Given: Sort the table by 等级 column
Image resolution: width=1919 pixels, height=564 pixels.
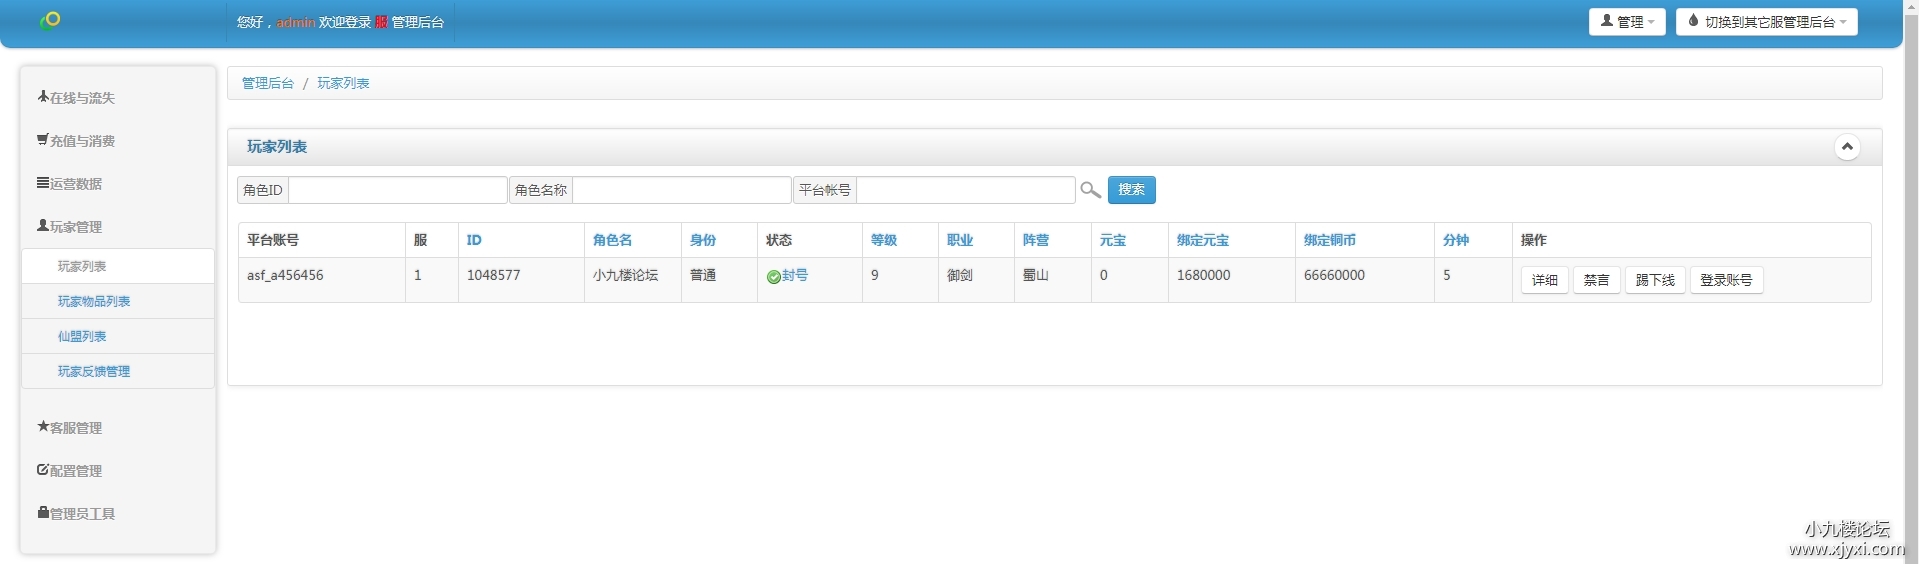Looking at the screenshot, I should point(883,240).
